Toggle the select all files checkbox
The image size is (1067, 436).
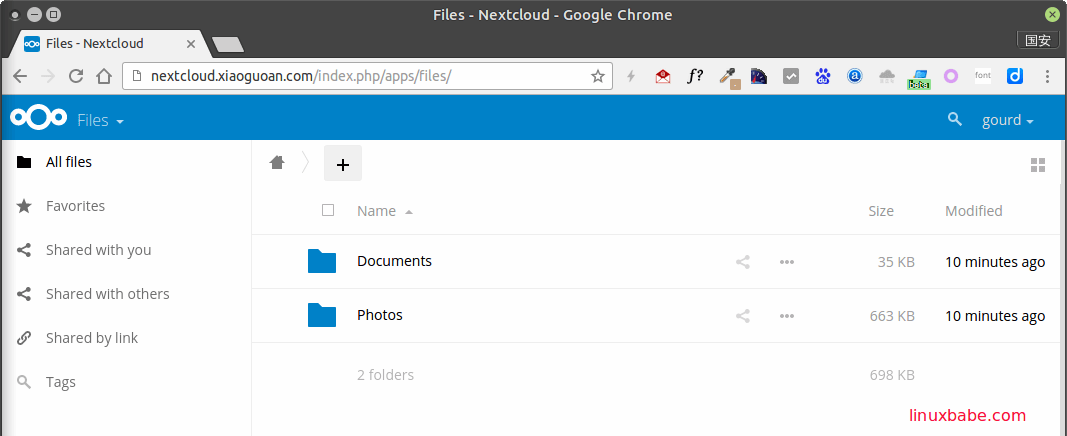tap(328, 210)
